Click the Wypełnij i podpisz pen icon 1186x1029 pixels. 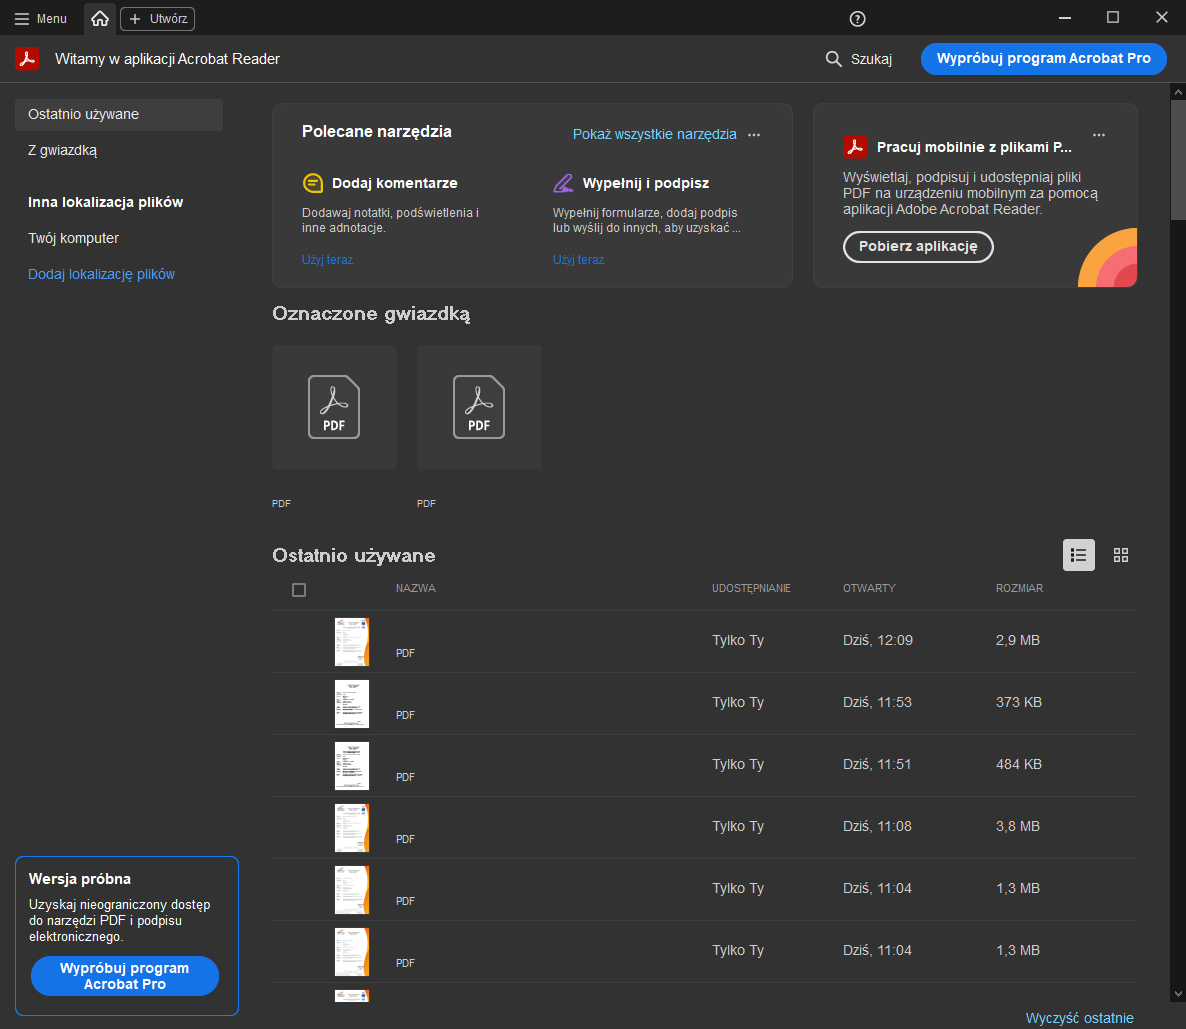(x=564, y=183)
